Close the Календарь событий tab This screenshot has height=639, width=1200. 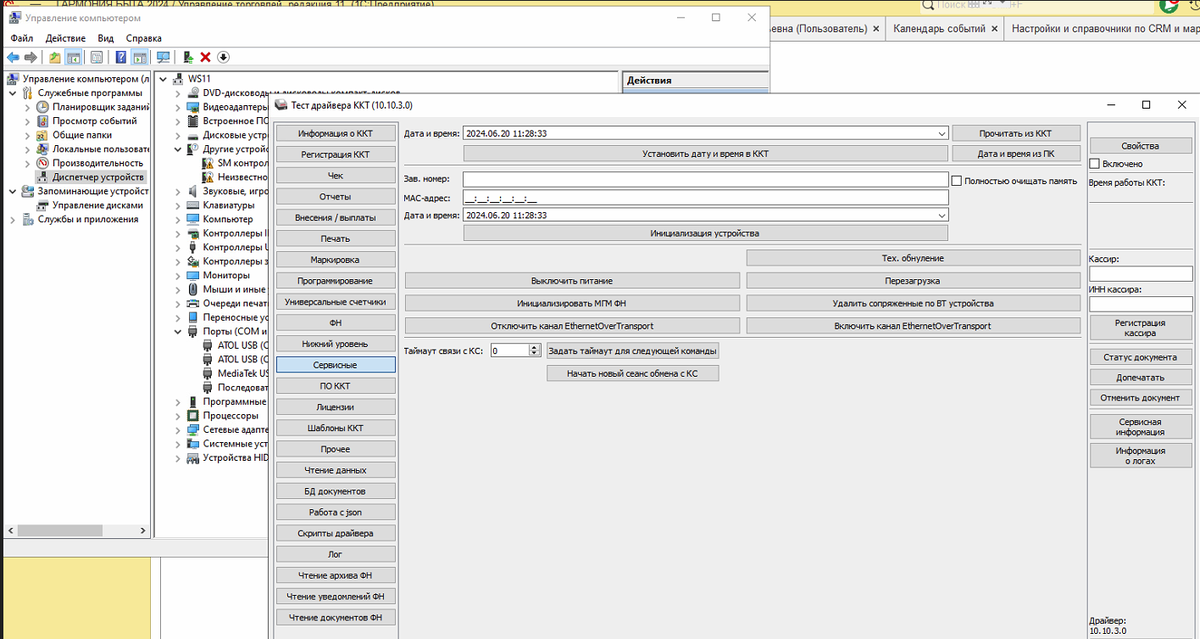[995, 29]
